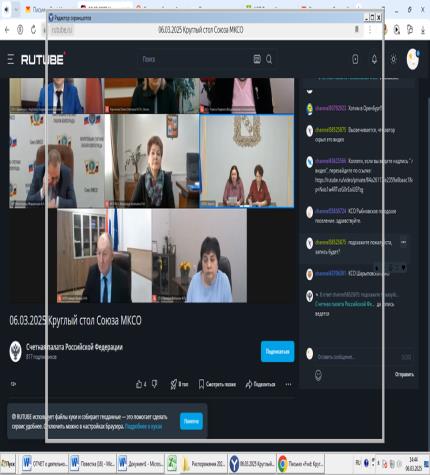The image size is (430, 475).
Task: Open notifications bell icon
Action: [x=374, y=59]
